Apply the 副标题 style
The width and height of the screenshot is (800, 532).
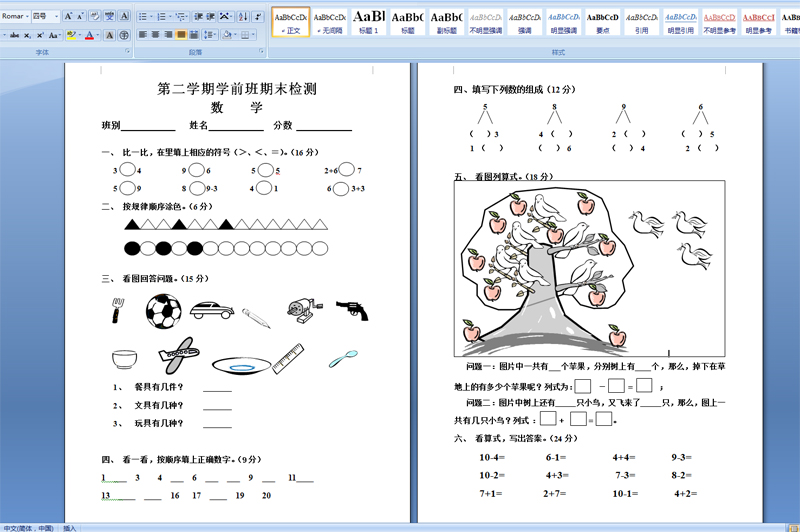[x=446, y=22]
